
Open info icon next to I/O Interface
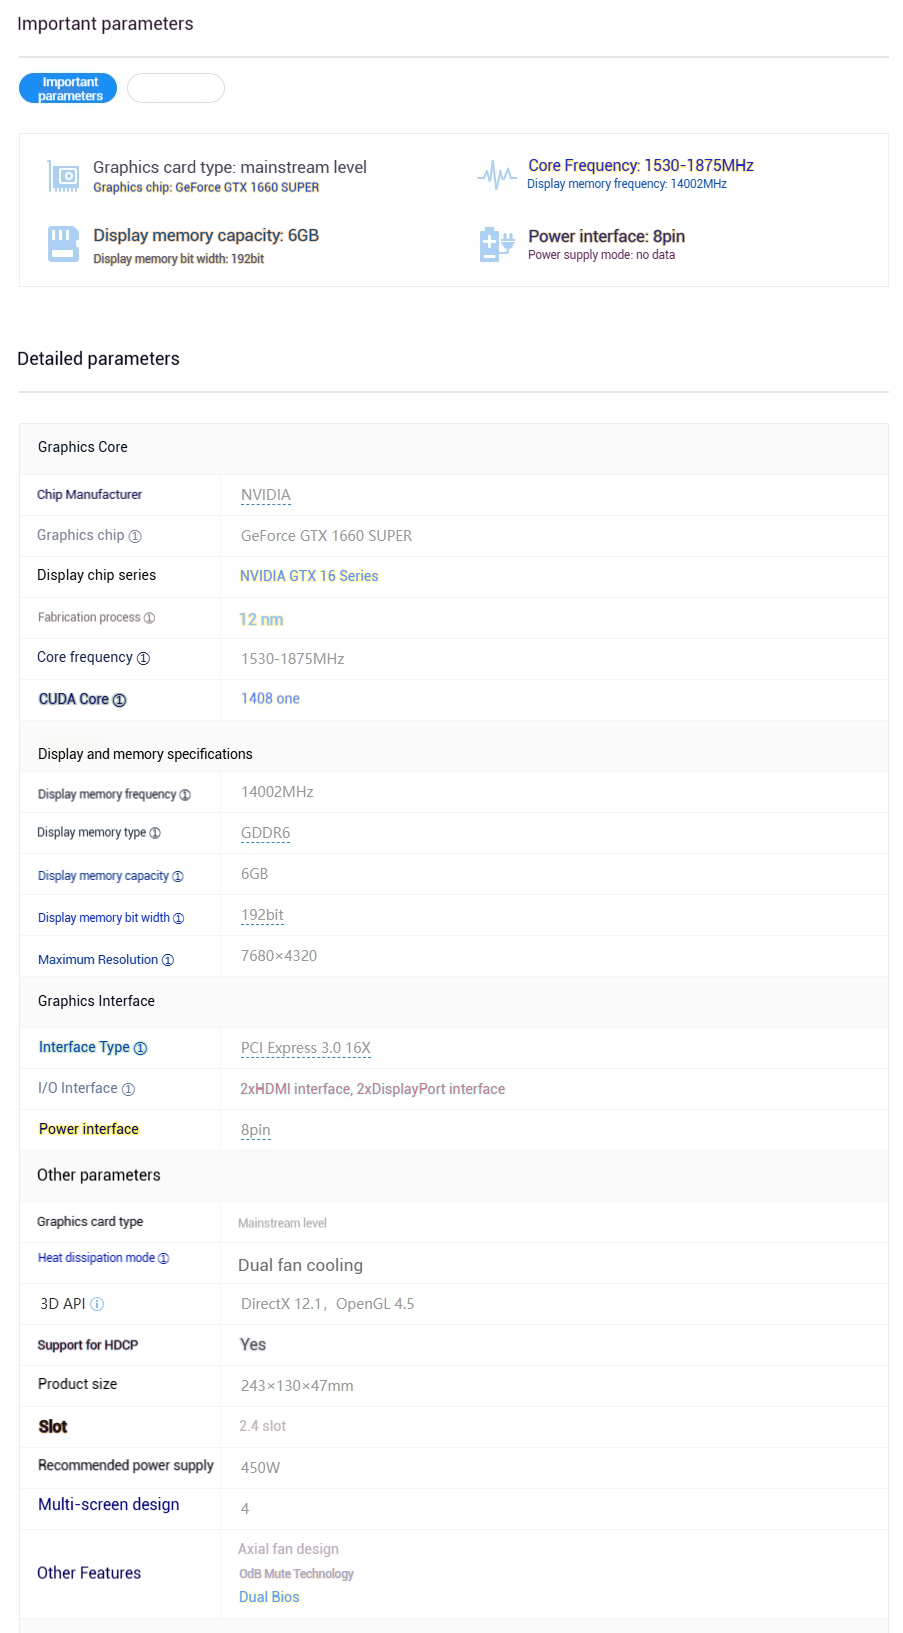pos(128,1089)
